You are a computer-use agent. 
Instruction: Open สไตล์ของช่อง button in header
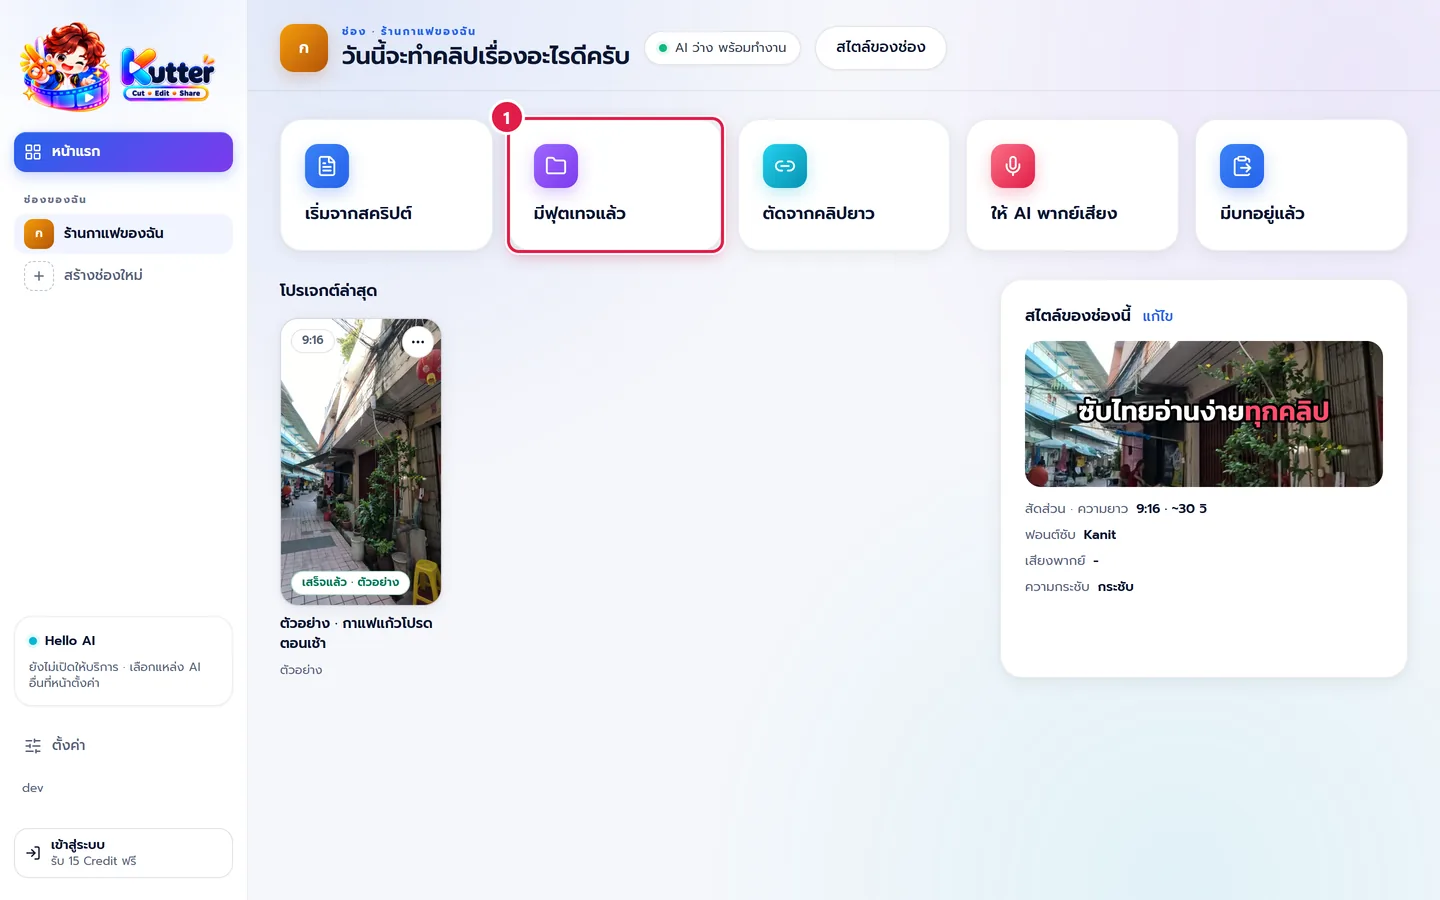(x=881, y=48)
